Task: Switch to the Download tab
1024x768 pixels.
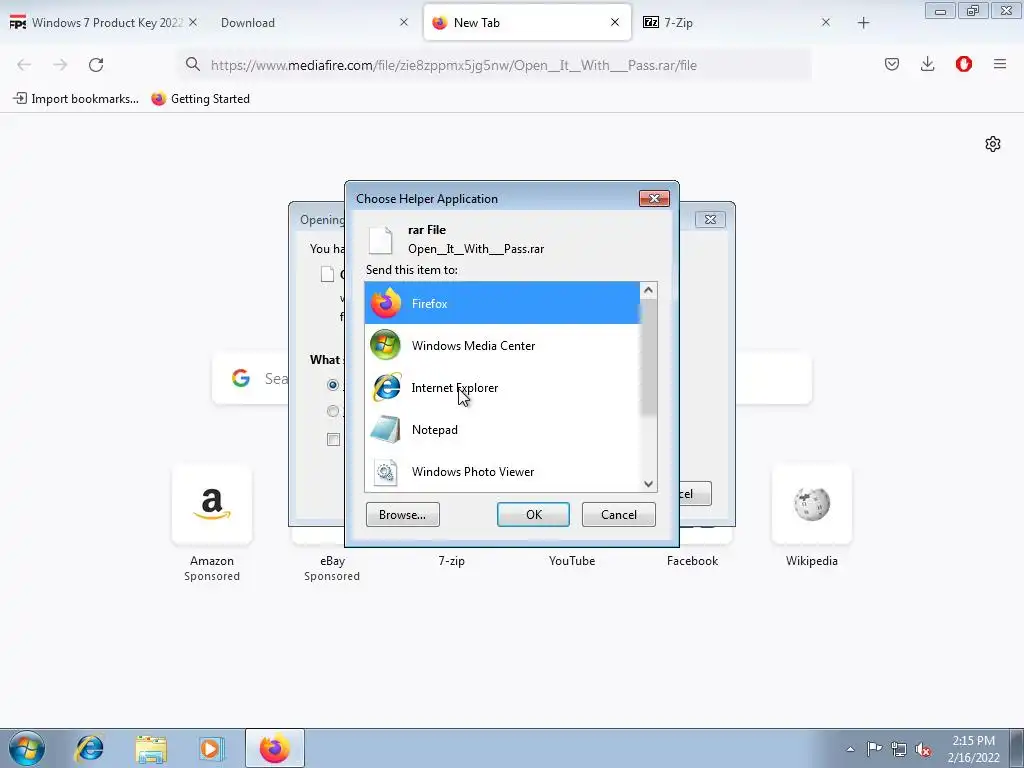Action: tap(307, 22)
